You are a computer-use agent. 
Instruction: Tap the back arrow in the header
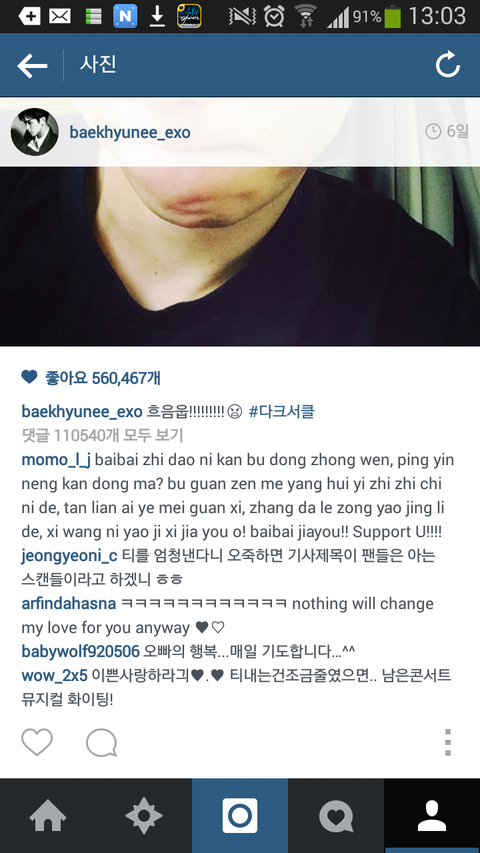(x=32, y=66)
